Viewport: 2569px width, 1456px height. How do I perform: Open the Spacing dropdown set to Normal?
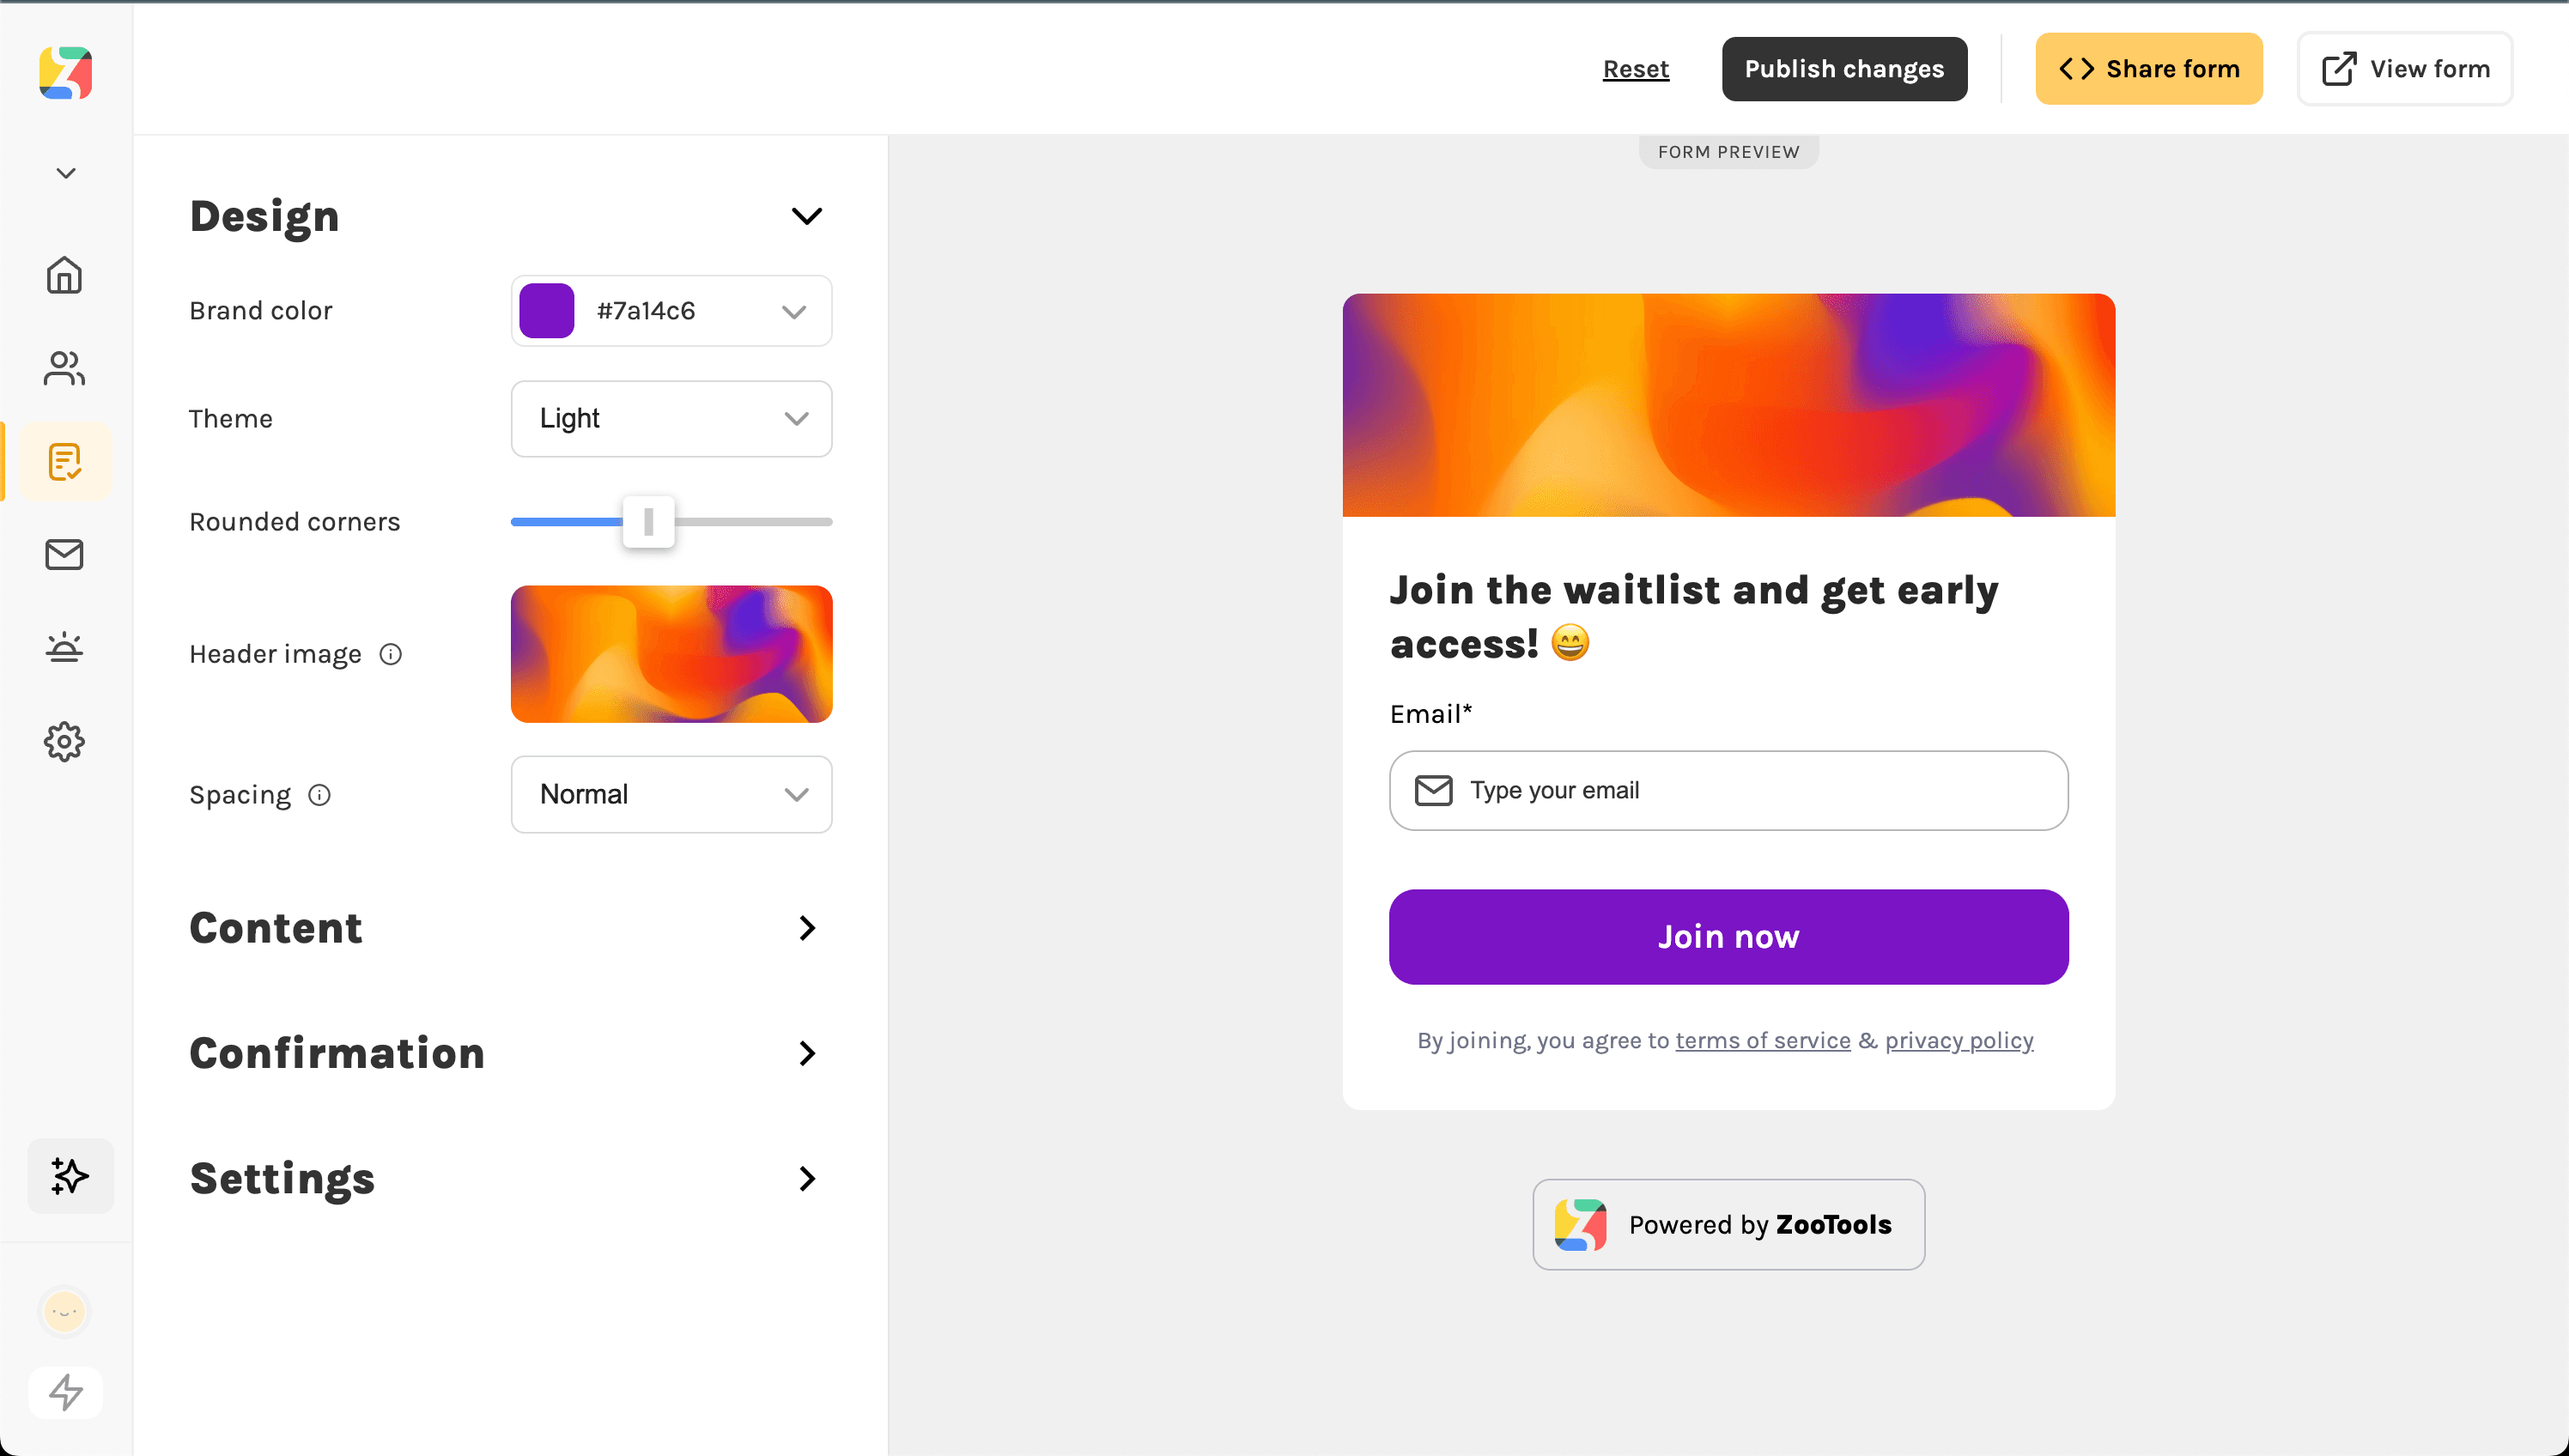(x=671, y=795)
